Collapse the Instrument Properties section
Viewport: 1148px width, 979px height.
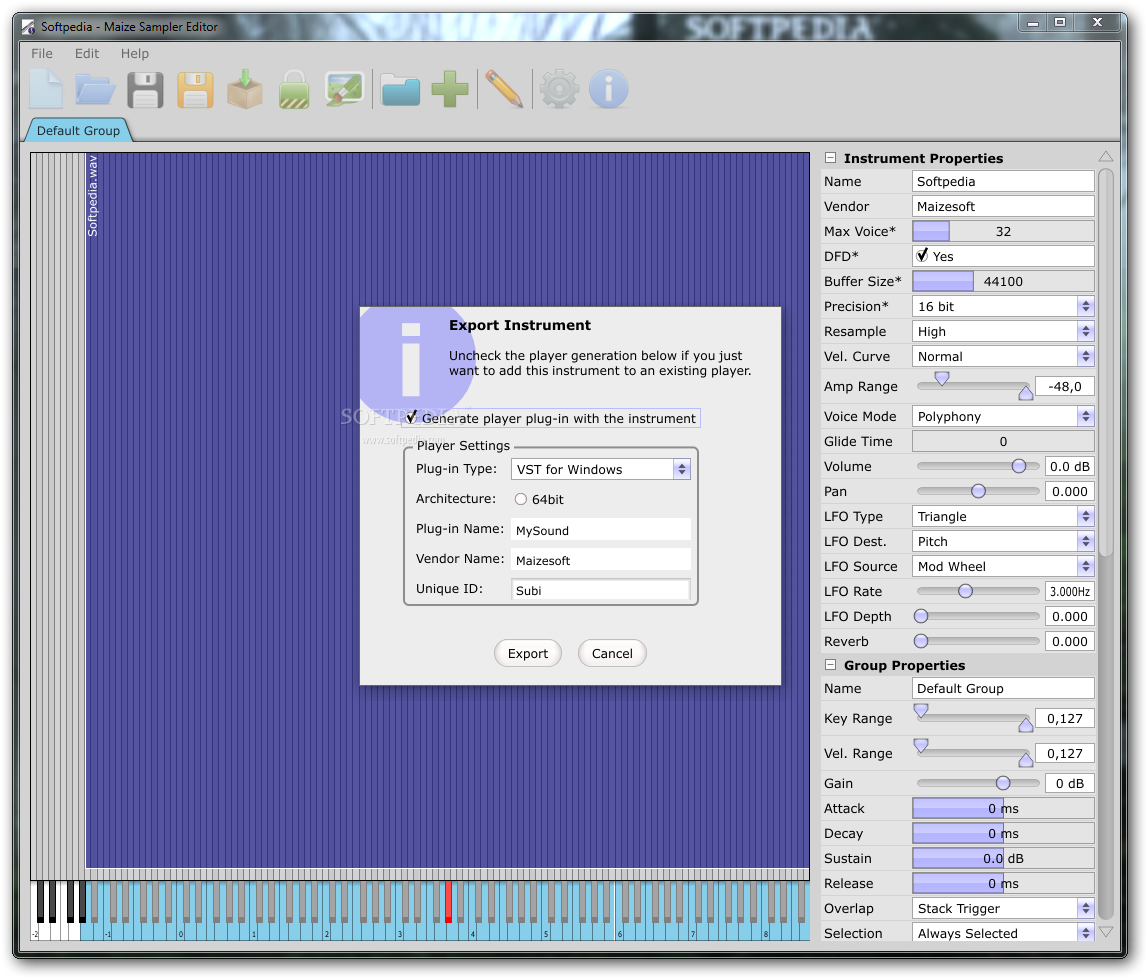click(x=830, y=157)
